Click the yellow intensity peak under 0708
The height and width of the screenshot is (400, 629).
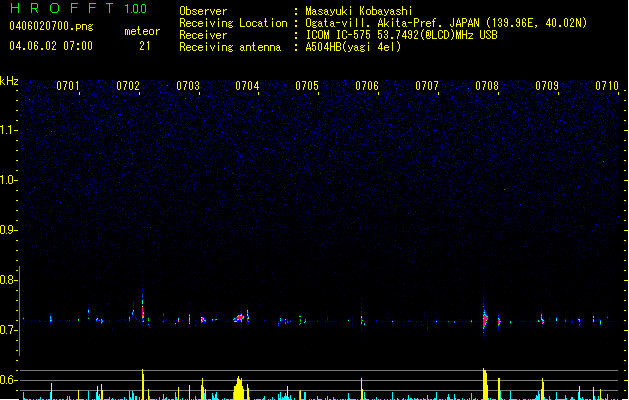[485, 384]
